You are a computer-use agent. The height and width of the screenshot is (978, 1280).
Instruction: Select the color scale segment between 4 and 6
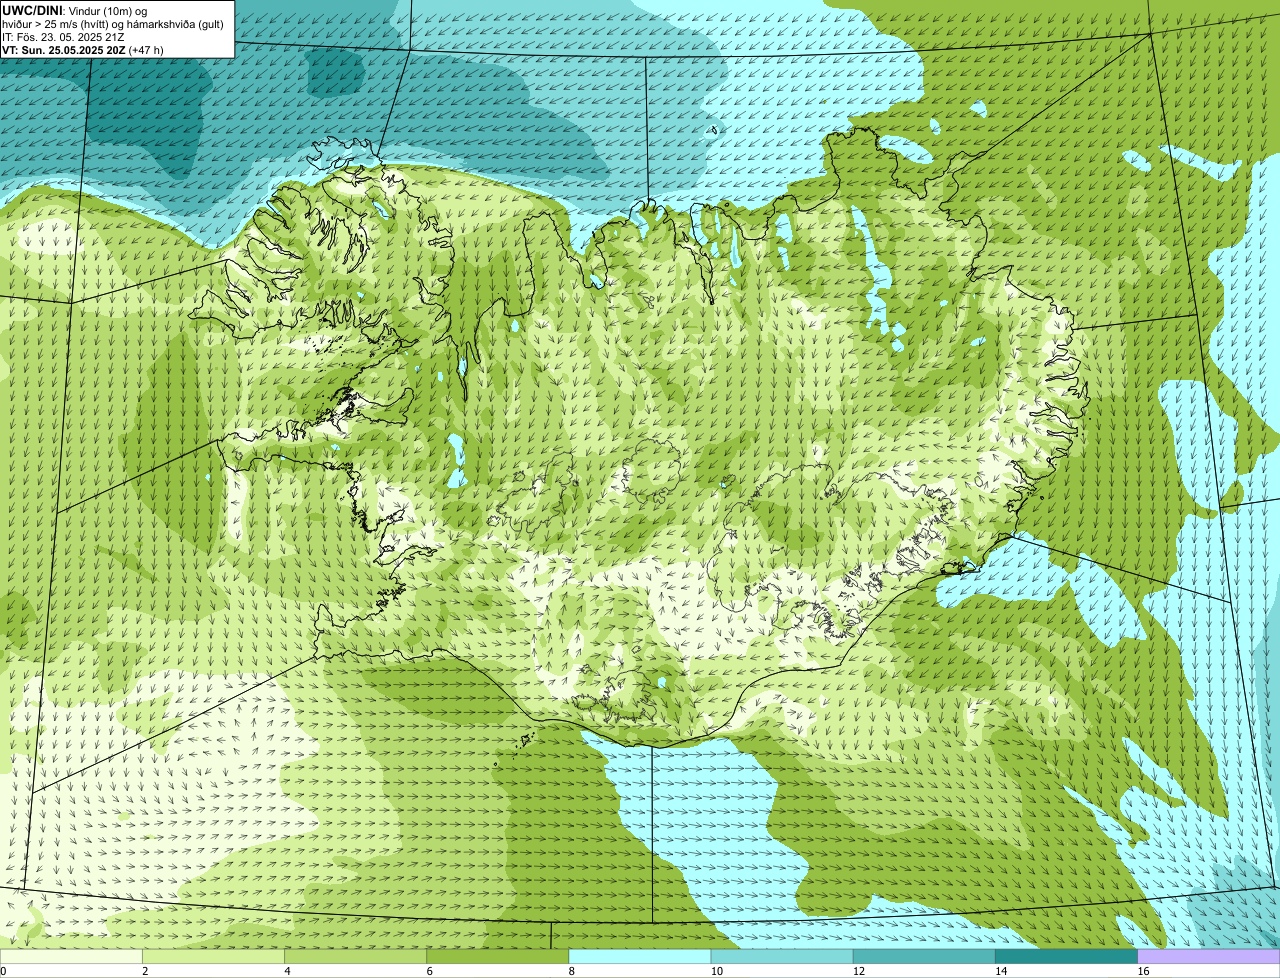pyautogui.click(x=356, y=956)
